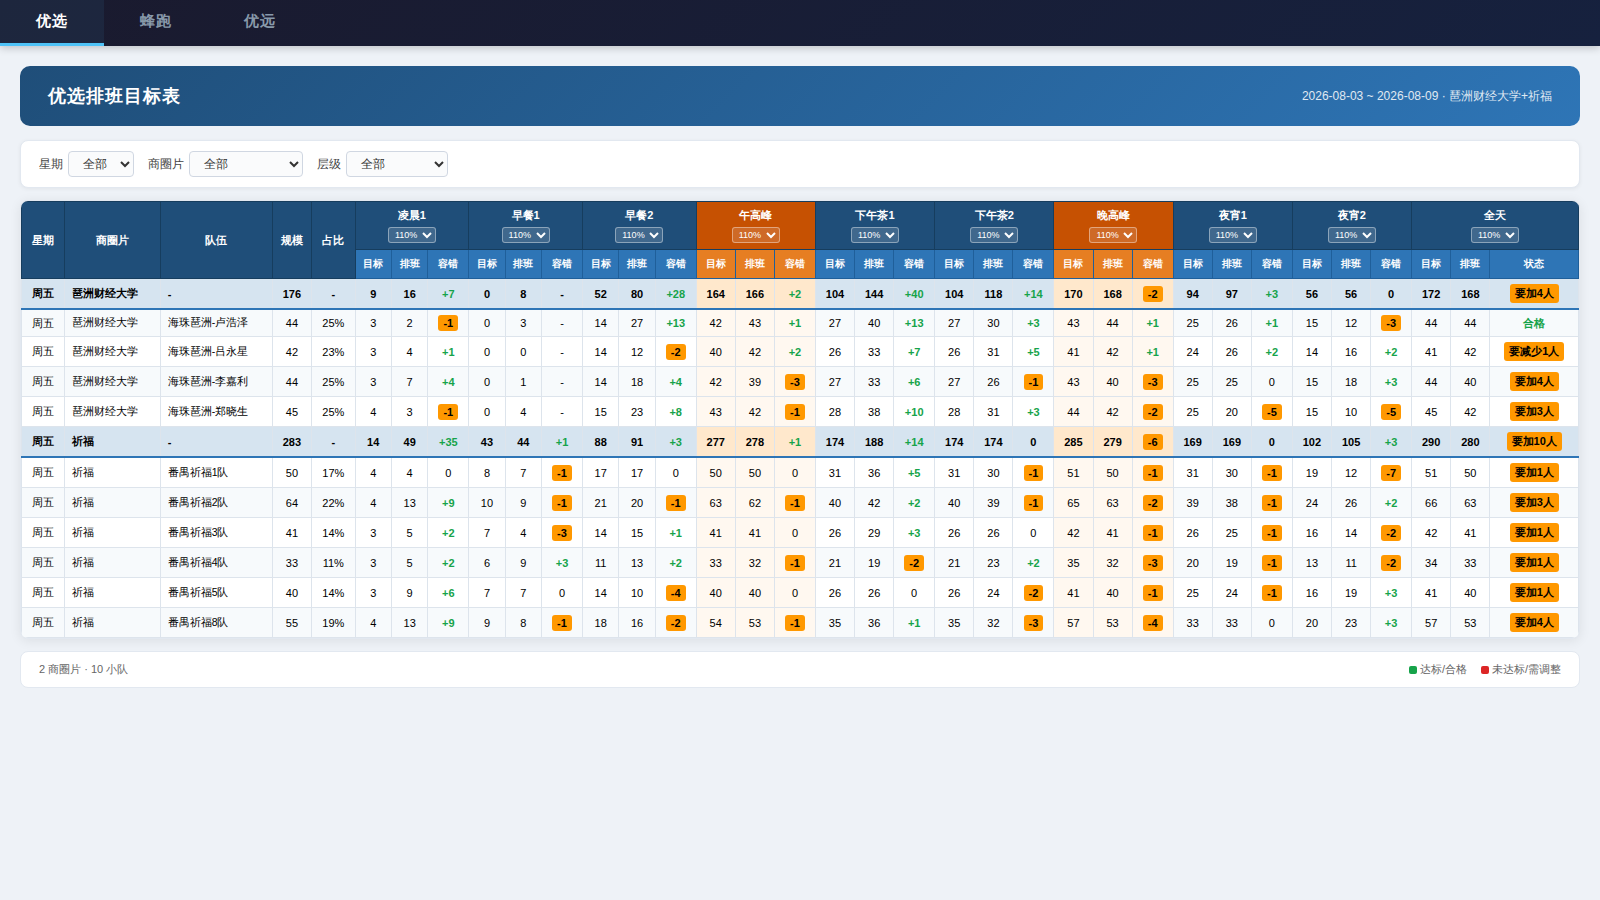Screen dimensions: 1600x900
Task: Open the 蜂跑 tab
Action: pyautogui.click(x=155, y=22)
